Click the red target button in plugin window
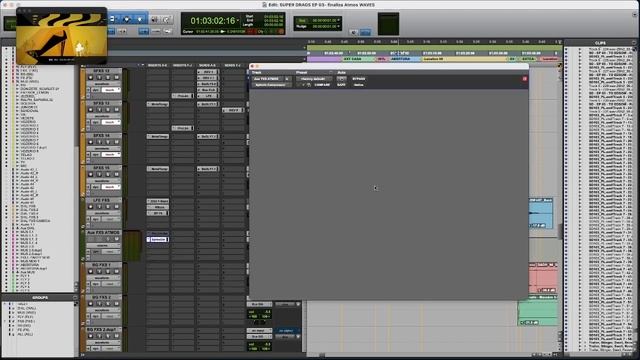640x360 pixels. (x=524, y=79)
